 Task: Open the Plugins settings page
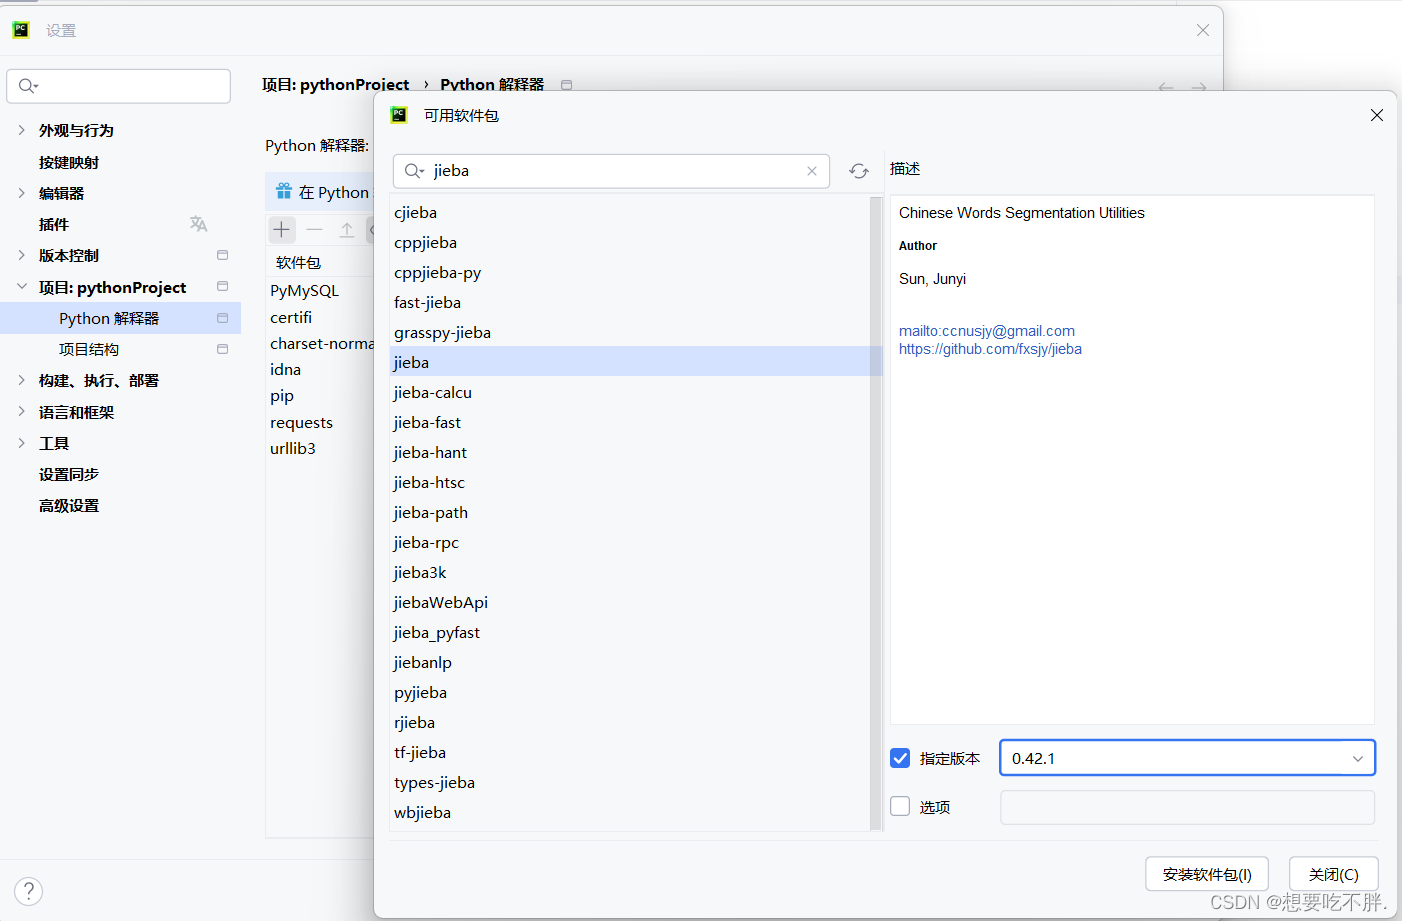point(54,224)
